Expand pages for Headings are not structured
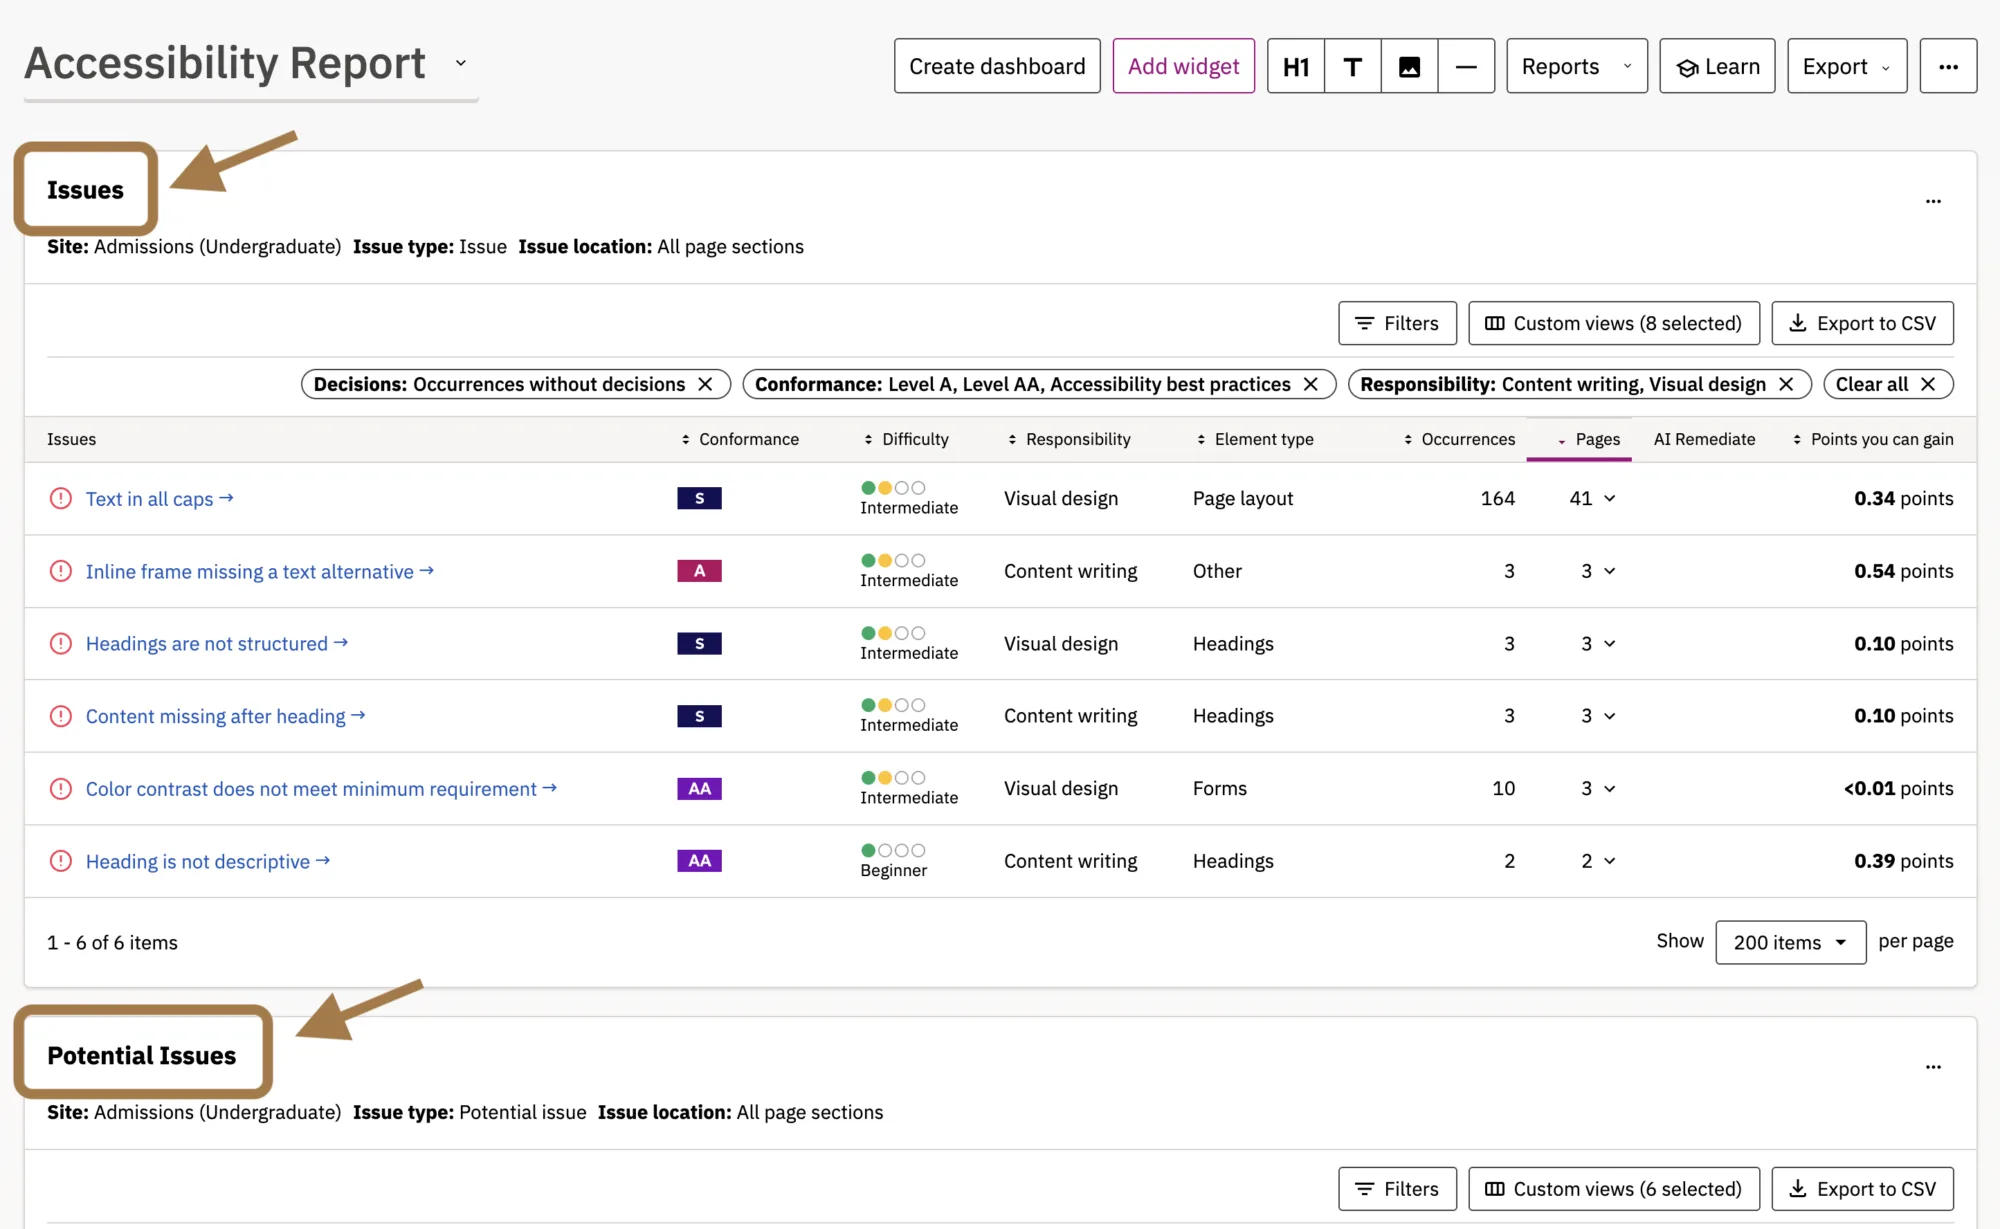Screen dimensions: 2000x1229 1610,643
